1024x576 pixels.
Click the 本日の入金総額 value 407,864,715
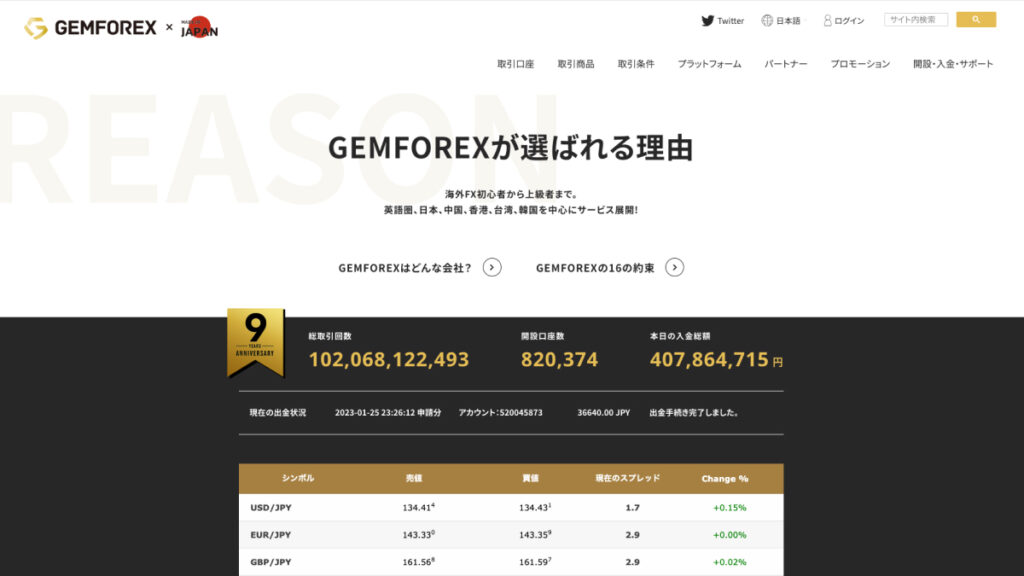coord(709,359)
